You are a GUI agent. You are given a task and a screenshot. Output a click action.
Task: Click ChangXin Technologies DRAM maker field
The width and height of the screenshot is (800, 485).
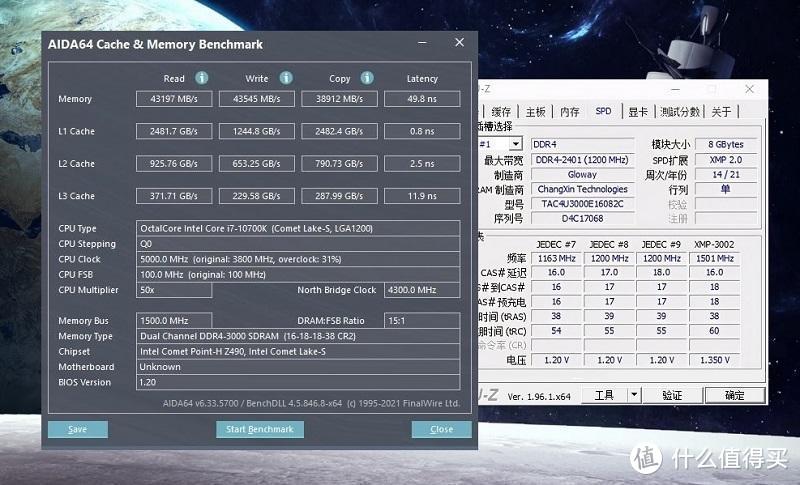click(x=582, y=189)
